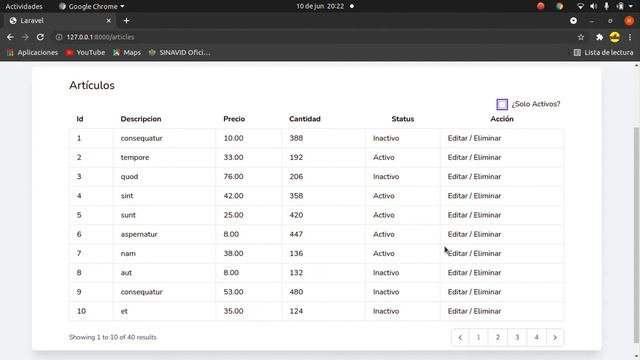Click Editar / Eliminar for aut row
This screenshot has height=360, width=640.
(x=474, y=273)
